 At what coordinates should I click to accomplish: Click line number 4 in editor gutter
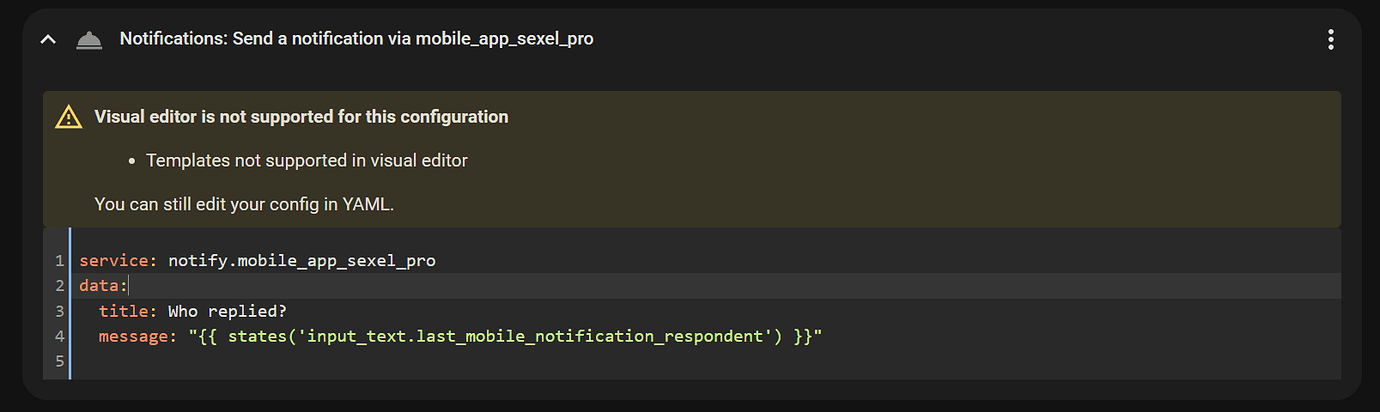click(60, 336)
